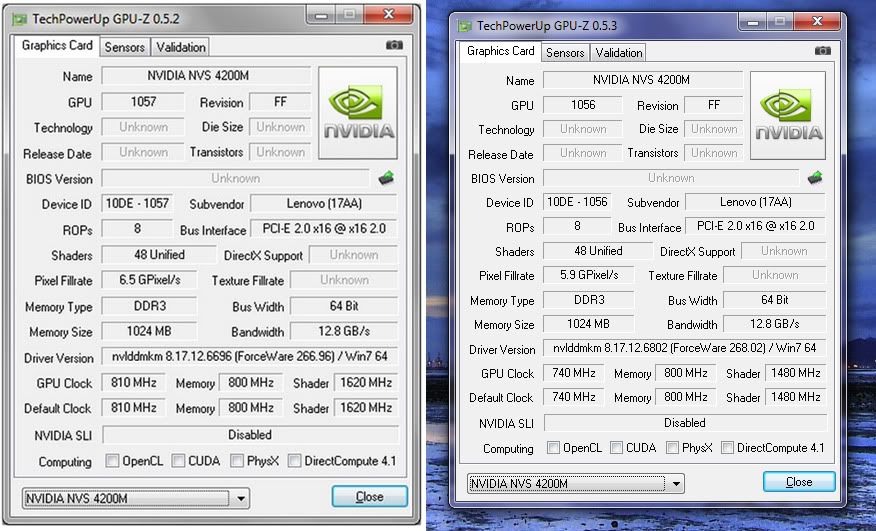The image size is (876, 531).
Task: Click Subvendor Lenovo (17AA) field in GPU-Z 0.5.3
Action: coord(755,202)
